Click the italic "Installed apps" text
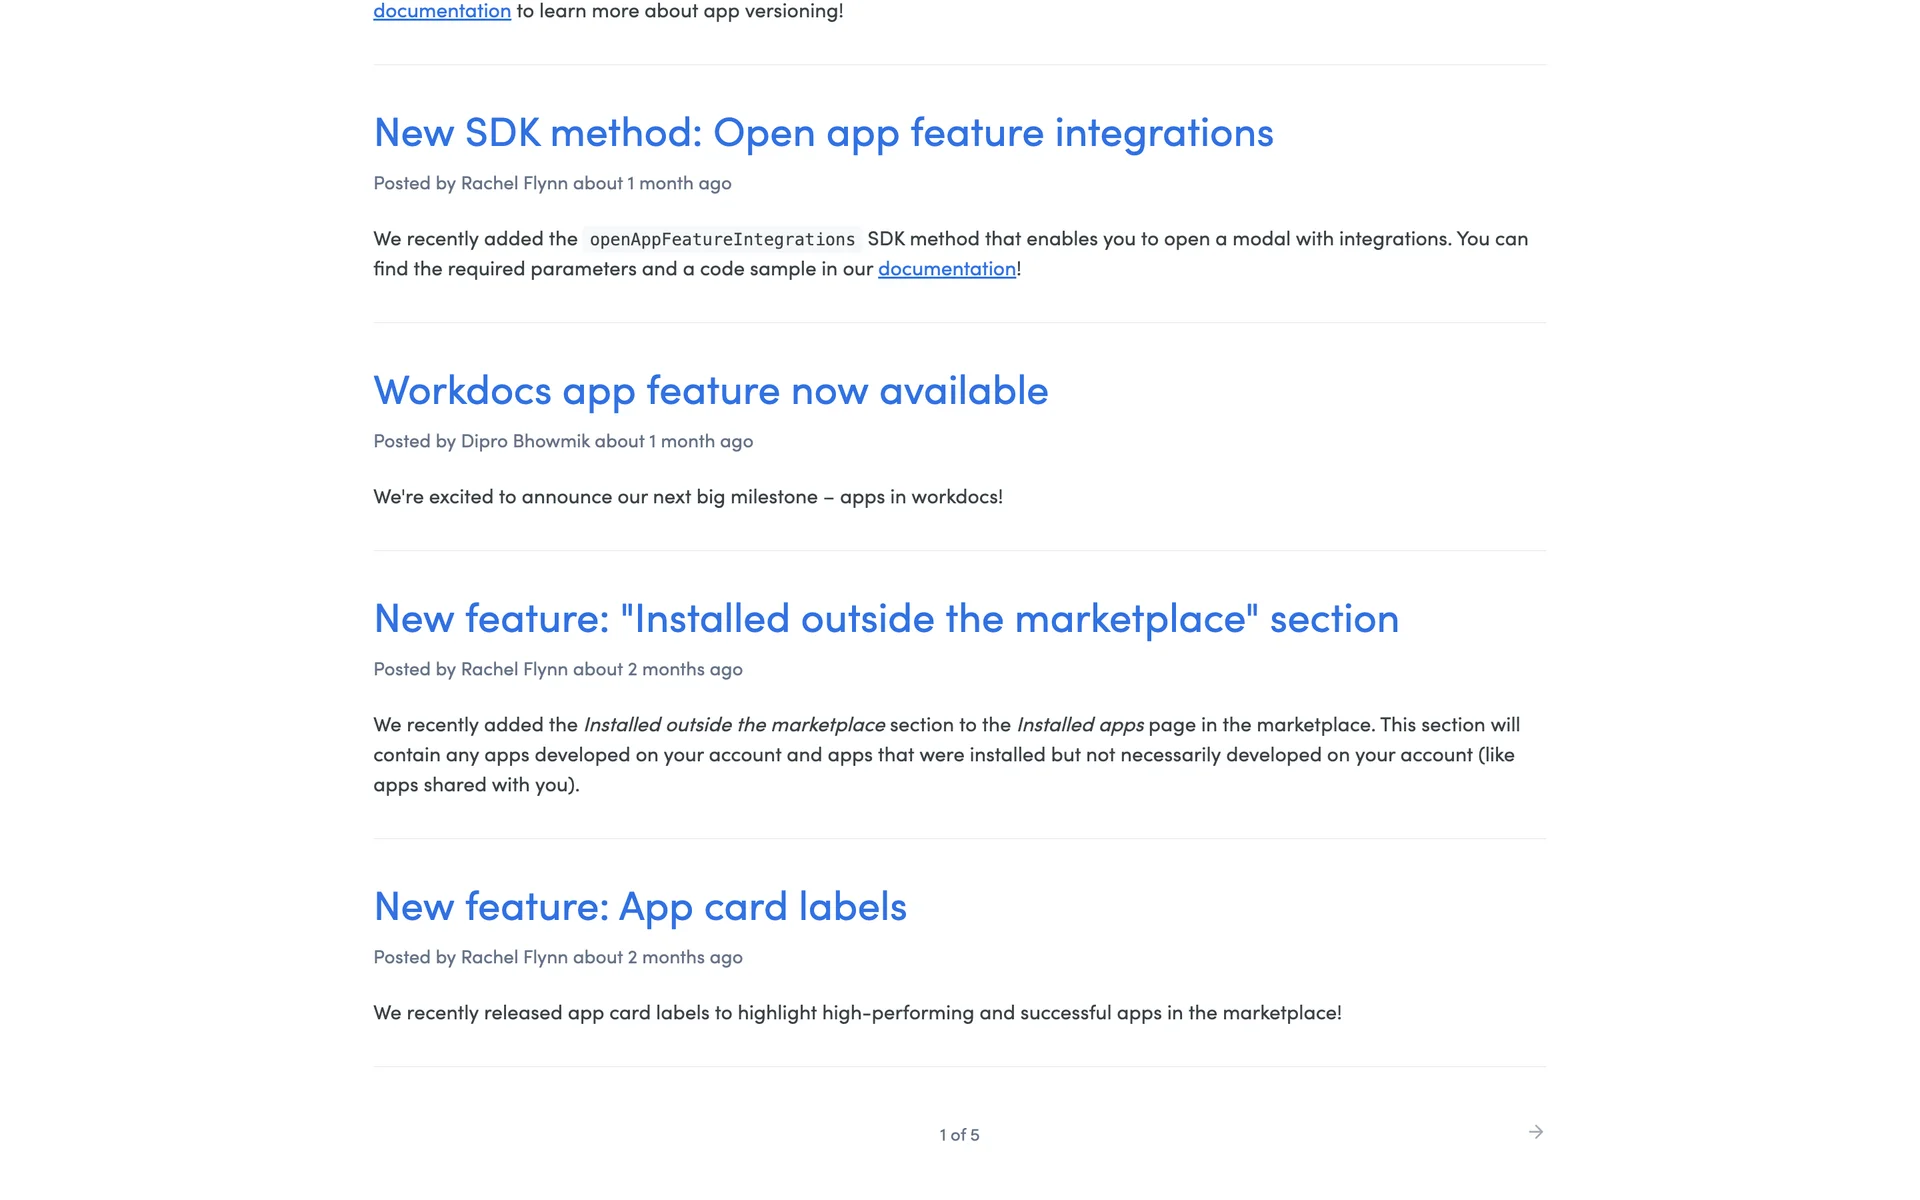 click(1080, 725)
